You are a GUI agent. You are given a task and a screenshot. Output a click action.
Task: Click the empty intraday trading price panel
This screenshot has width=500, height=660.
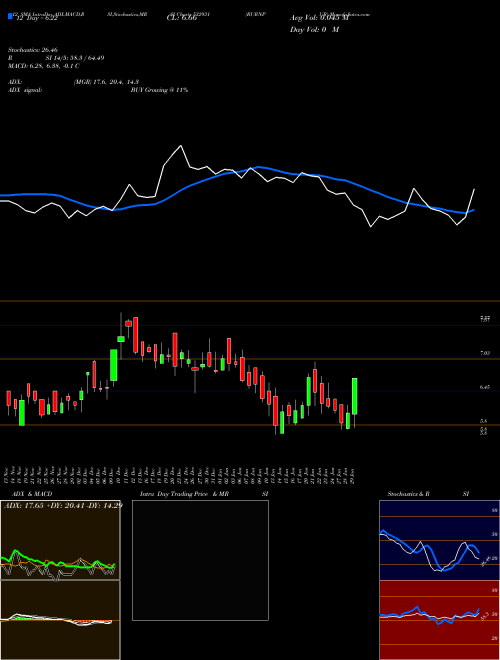[x=200, y=560]
